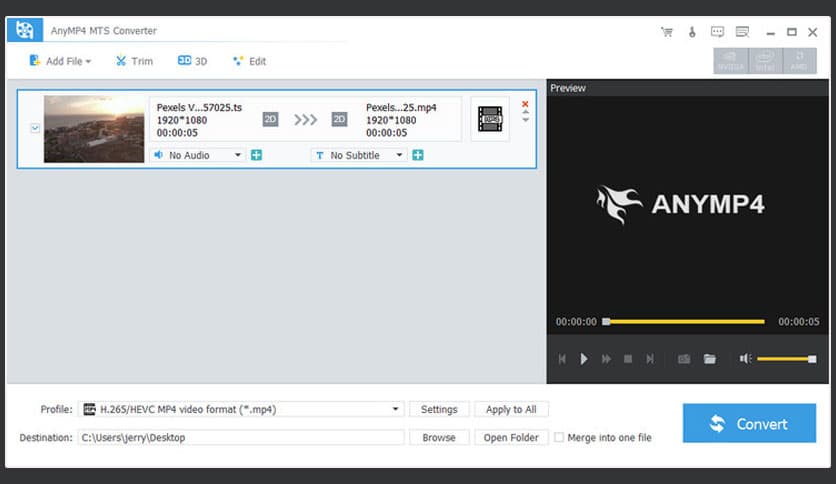
Task: Open the Profile format dropdown
Action: click(241, 409)
